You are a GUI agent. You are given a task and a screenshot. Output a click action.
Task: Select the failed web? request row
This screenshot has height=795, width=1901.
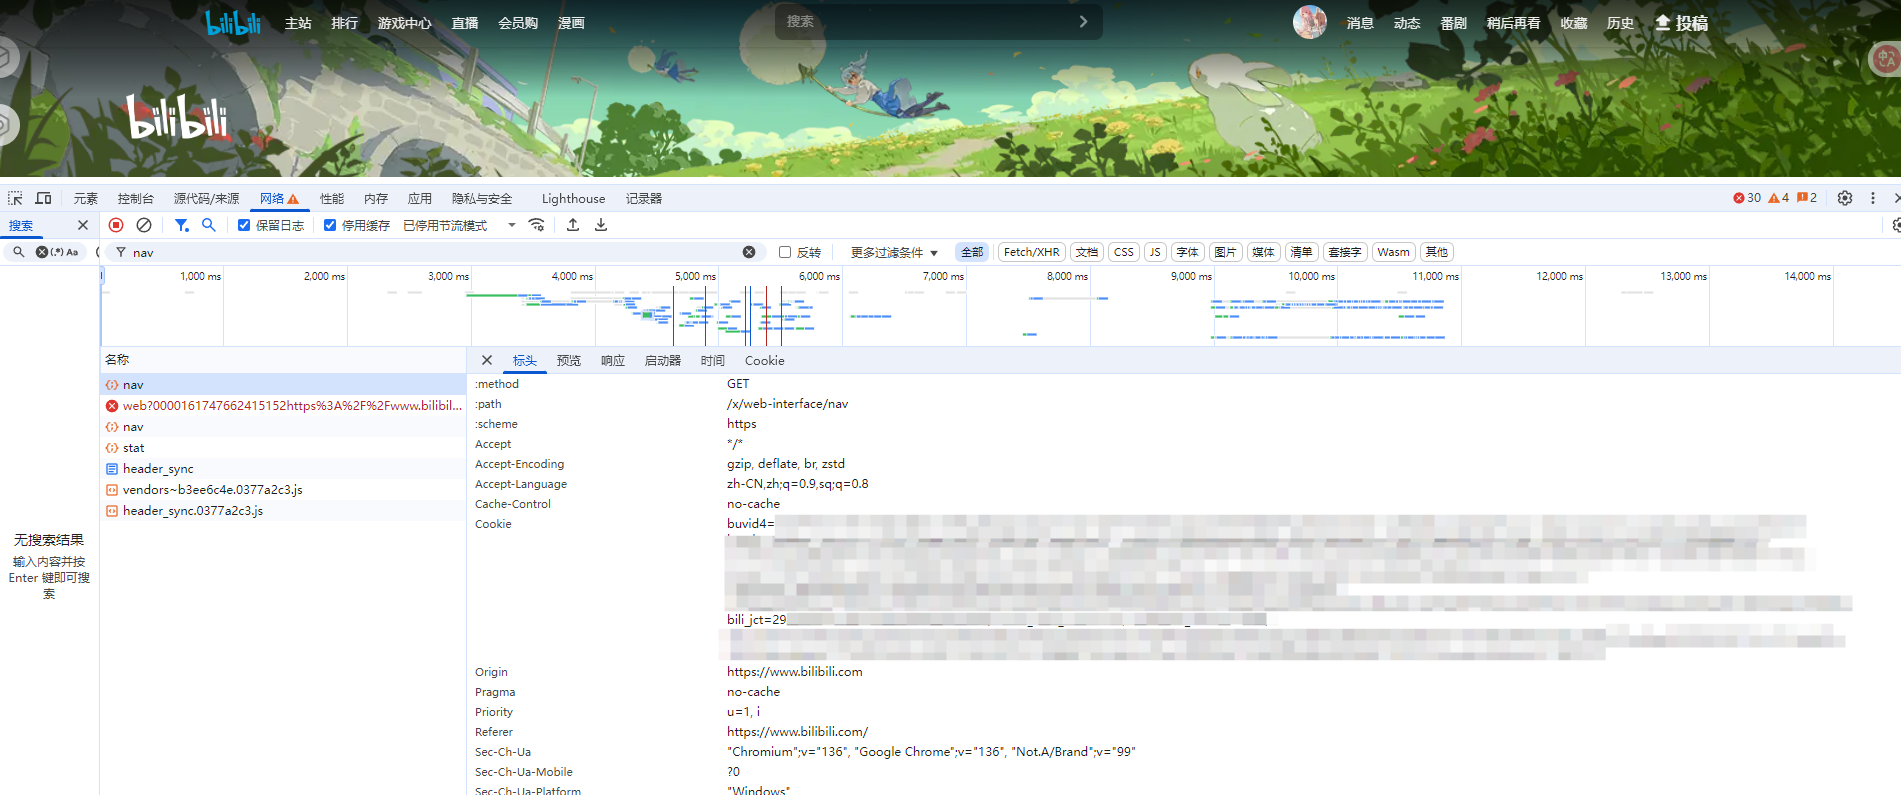coord(283,406)
